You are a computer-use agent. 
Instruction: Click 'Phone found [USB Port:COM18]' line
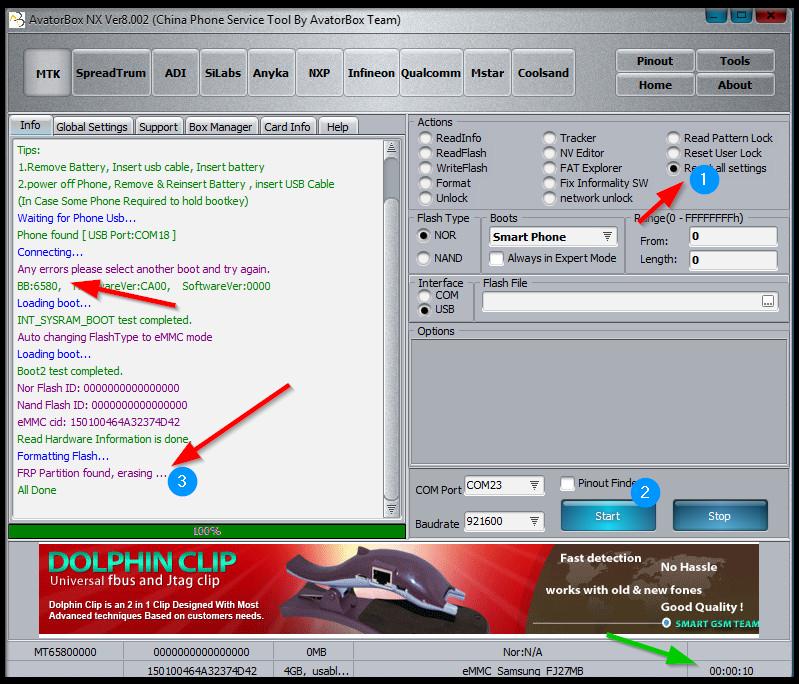click(x=96, y=235)
